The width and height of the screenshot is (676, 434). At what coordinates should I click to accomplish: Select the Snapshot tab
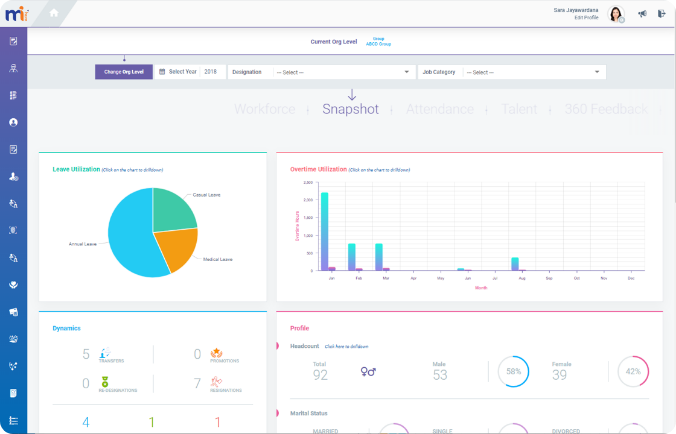(351, 109)
